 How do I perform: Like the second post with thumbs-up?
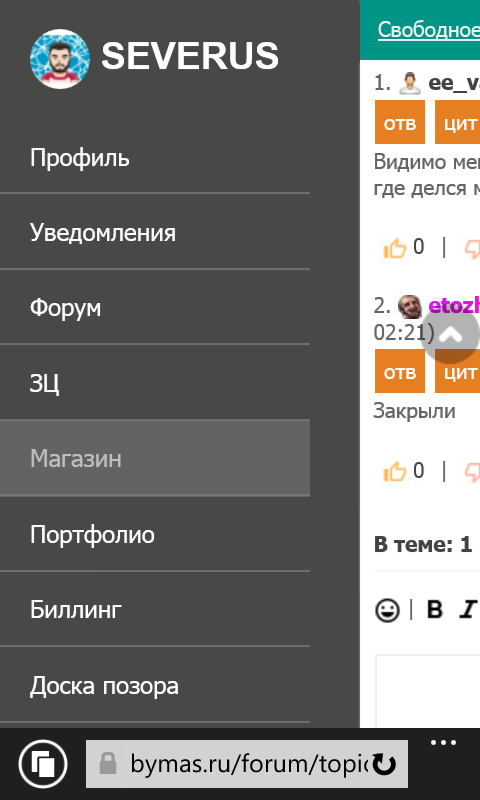pyautogui.click(x=394, y=471)
